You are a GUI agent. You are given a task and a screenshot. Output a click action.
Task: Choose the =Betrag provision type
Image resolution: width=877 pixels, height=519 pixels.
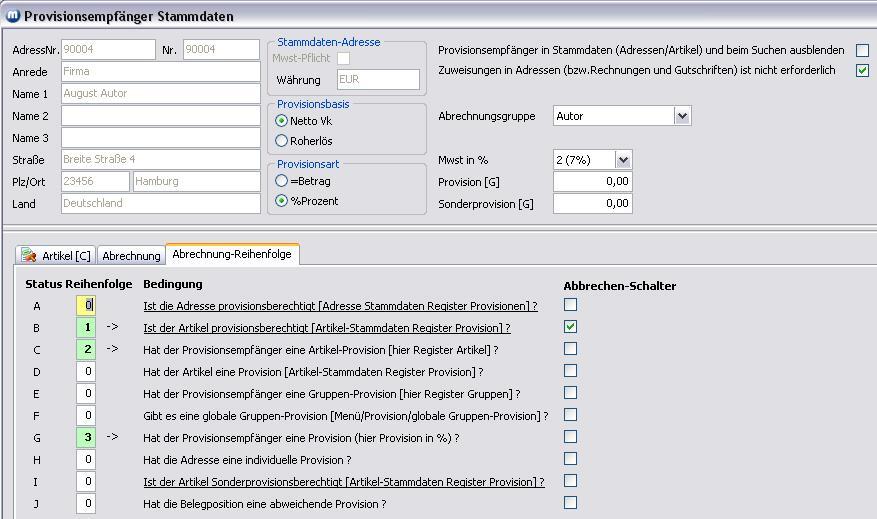point(282,181)
